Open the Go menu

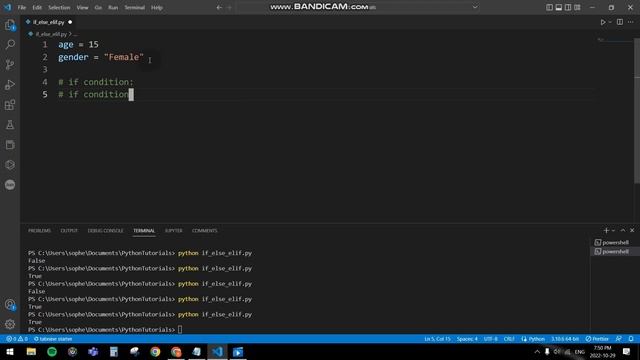pyautogui.click(x=98, y=7)
